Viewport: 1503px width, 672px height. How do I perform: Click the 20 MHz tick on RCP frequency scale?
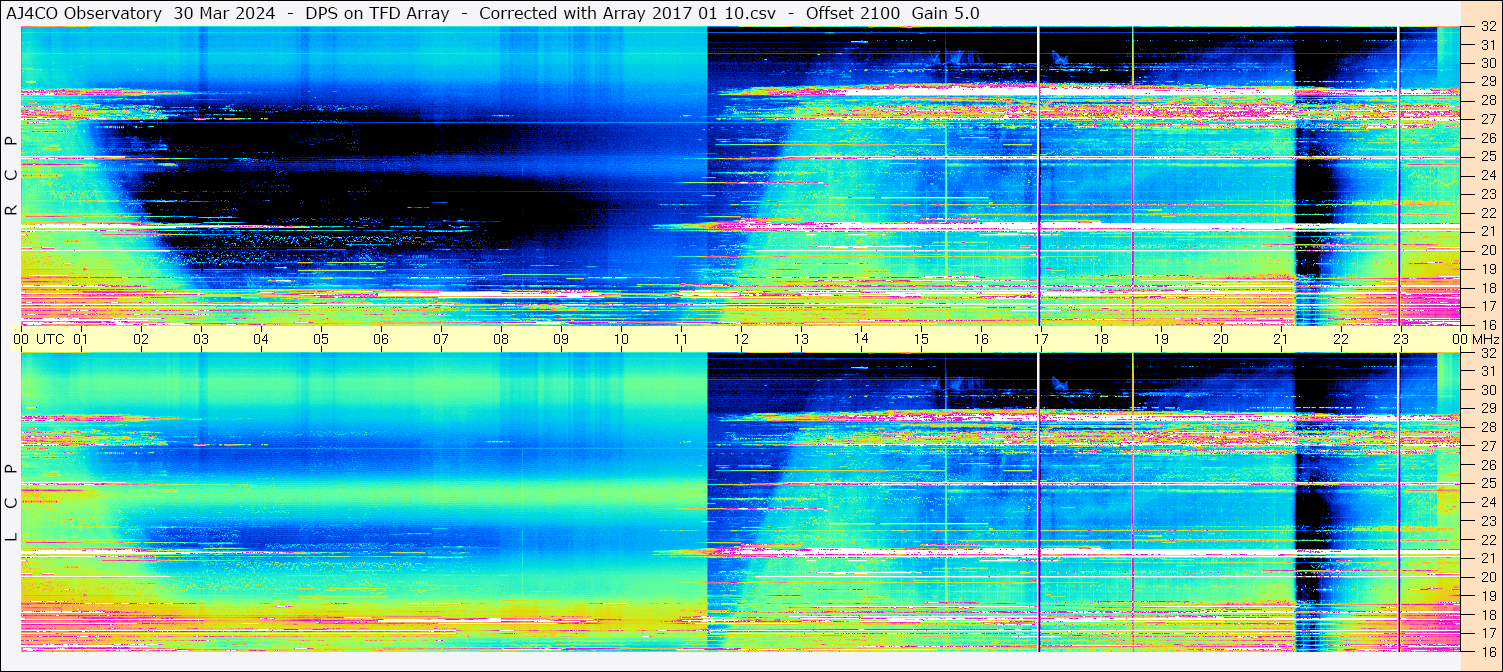click(x=1488, y=250)
